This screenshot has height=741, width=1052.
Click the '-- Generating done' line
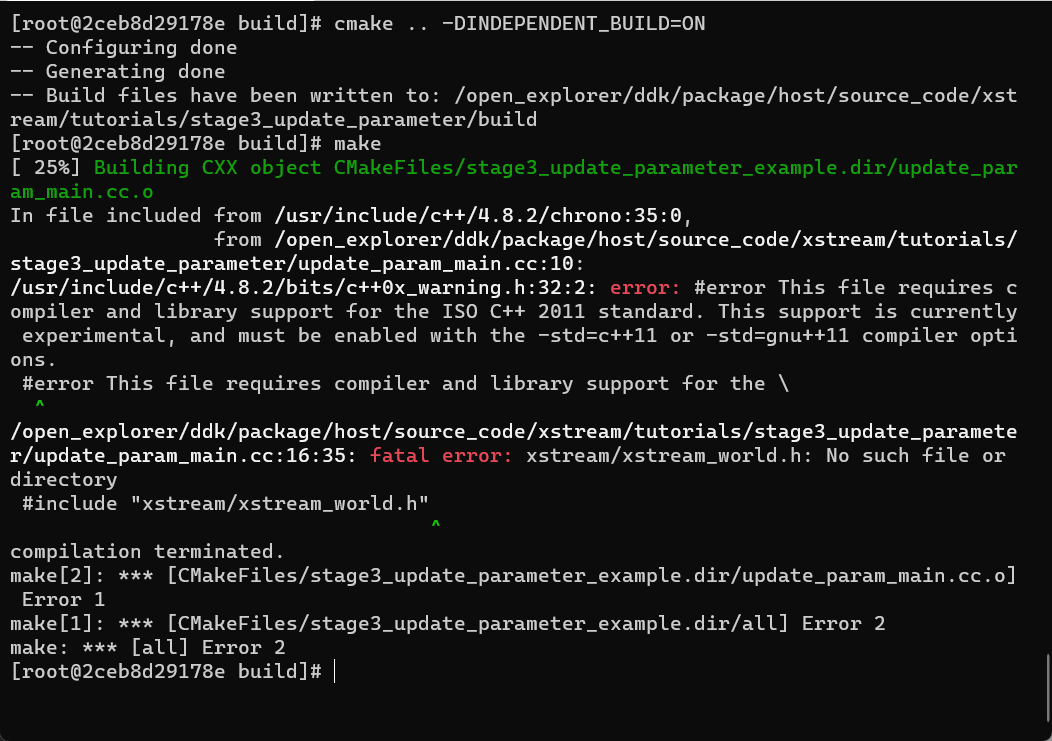[118, 72]
